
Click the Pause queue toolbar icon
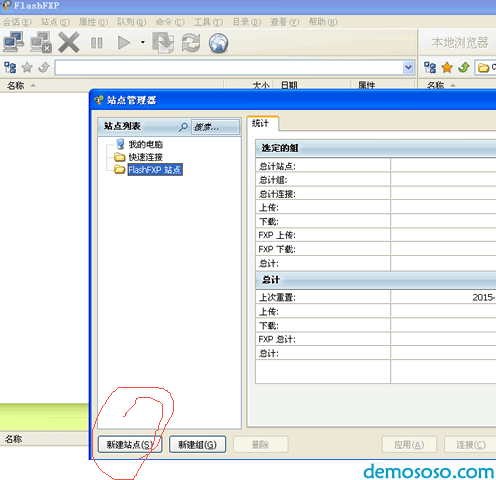coord(97,43)
